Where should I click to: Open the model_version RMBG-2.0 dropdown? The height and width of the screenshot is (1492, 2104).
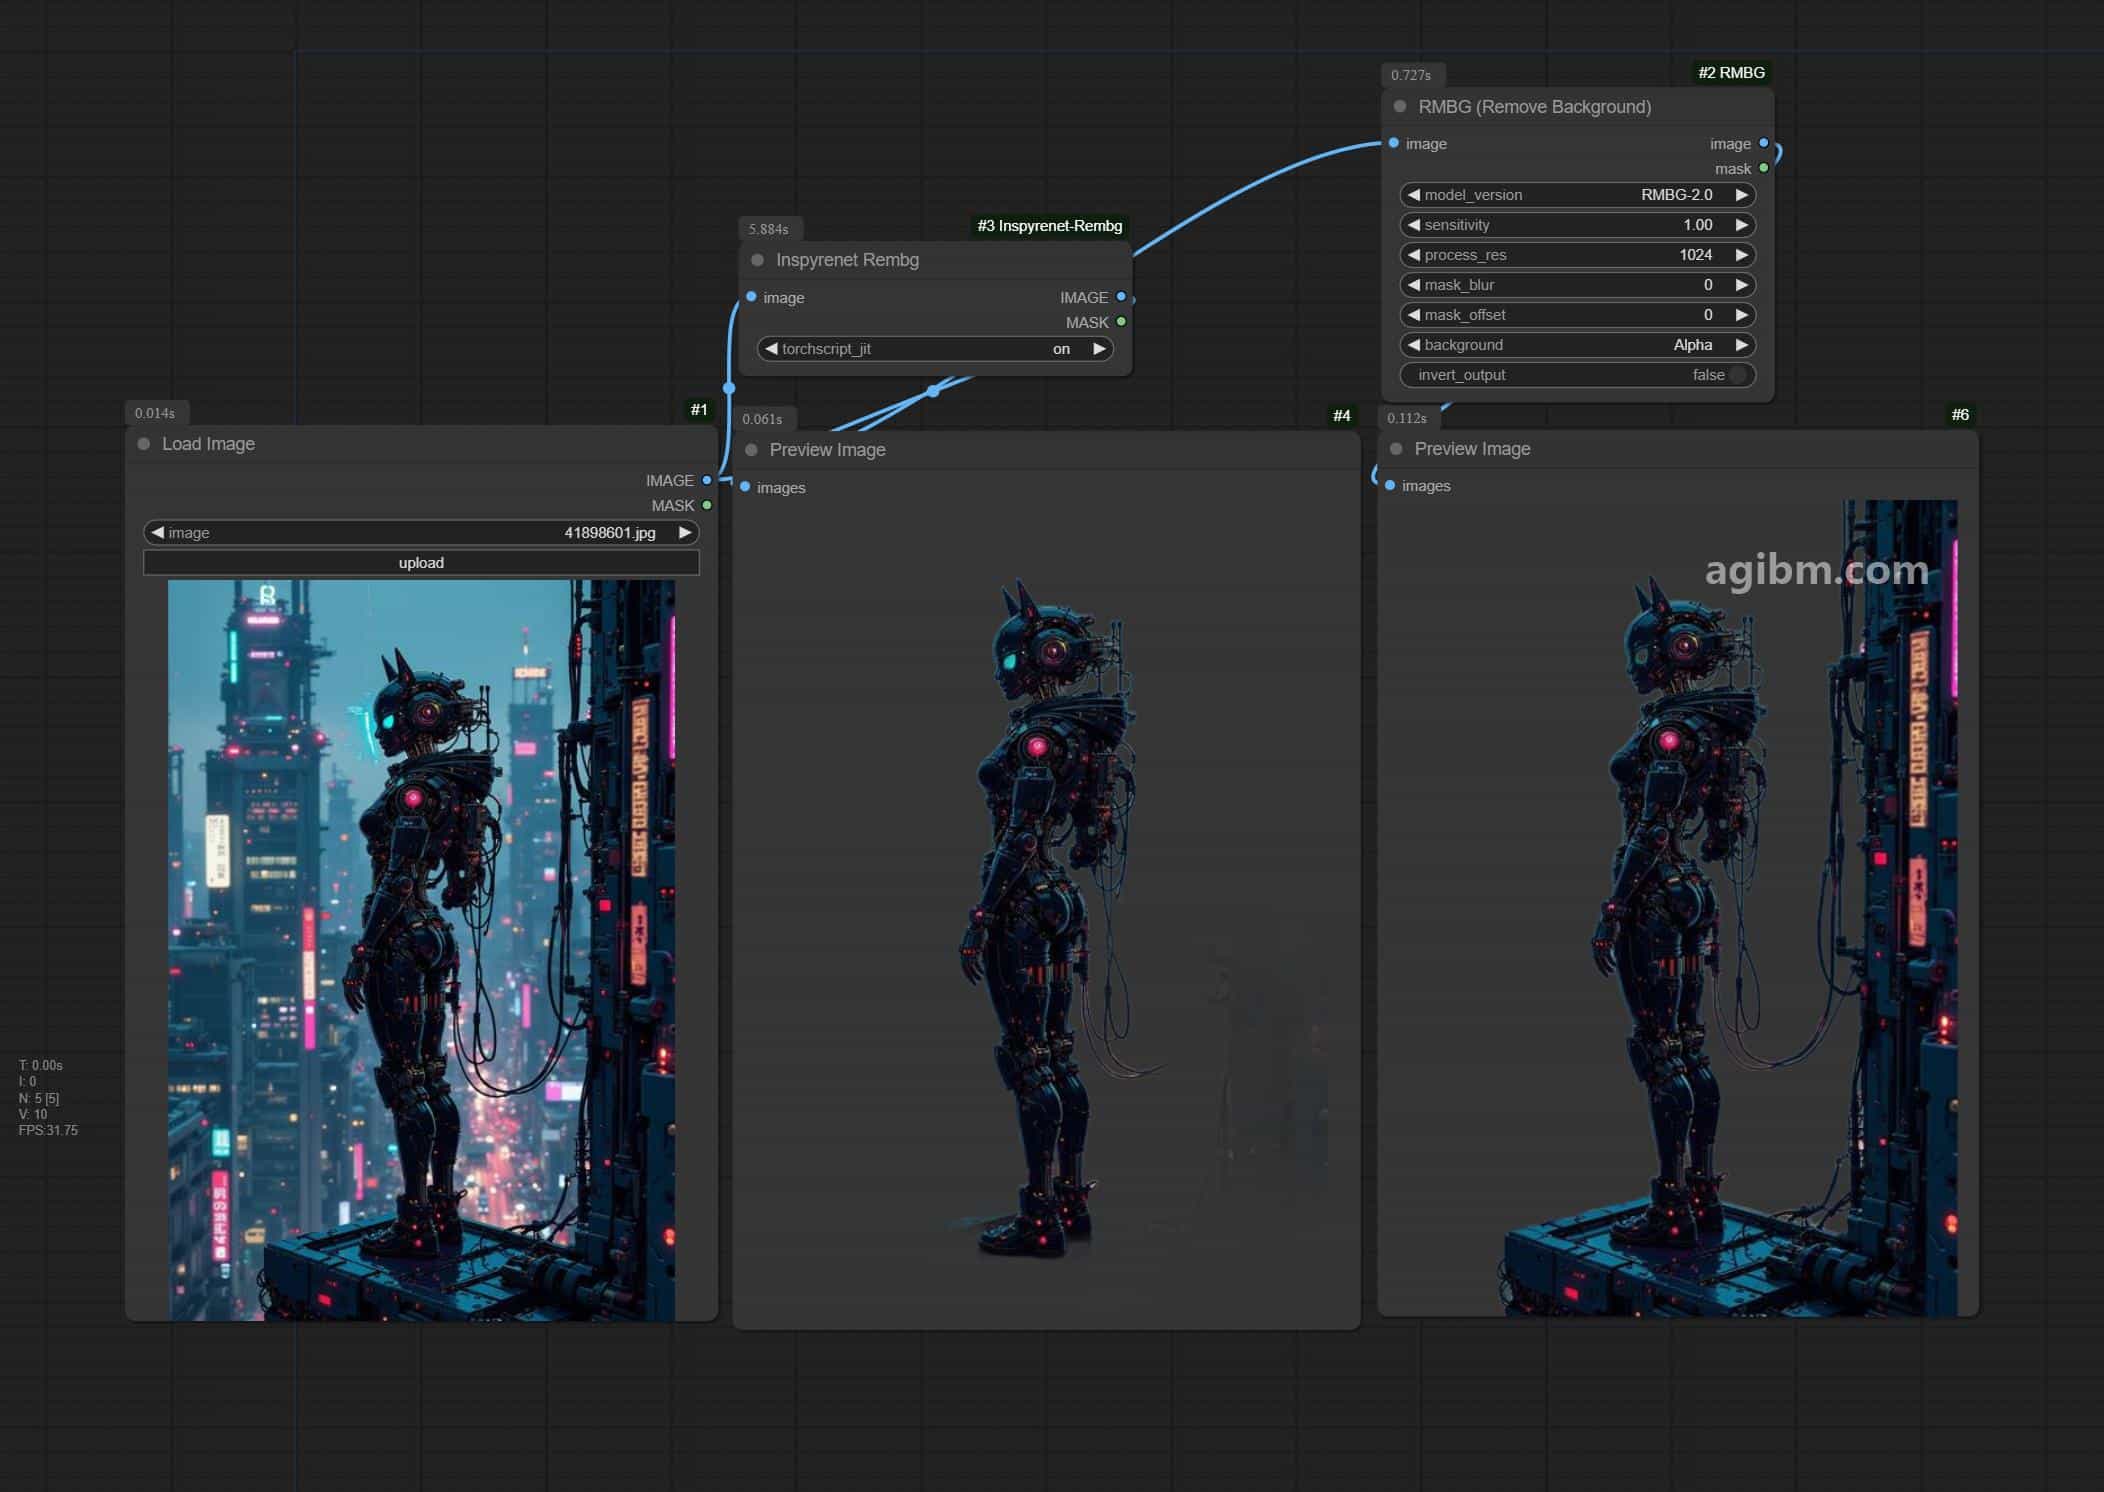pyautogui.click(x=1578, y=195)
